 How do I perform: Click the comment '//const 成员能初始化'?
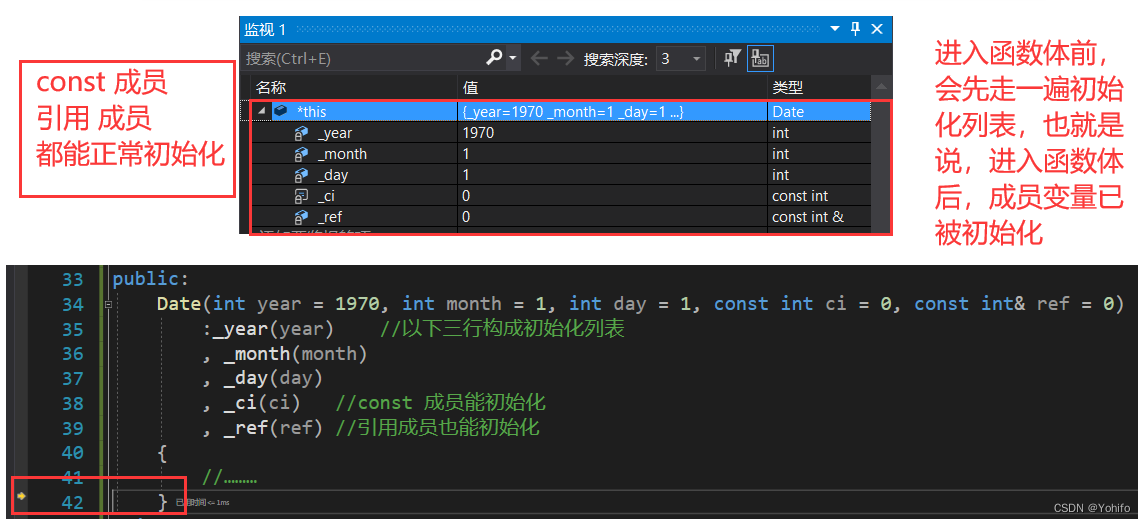click(x=441, y=403)
